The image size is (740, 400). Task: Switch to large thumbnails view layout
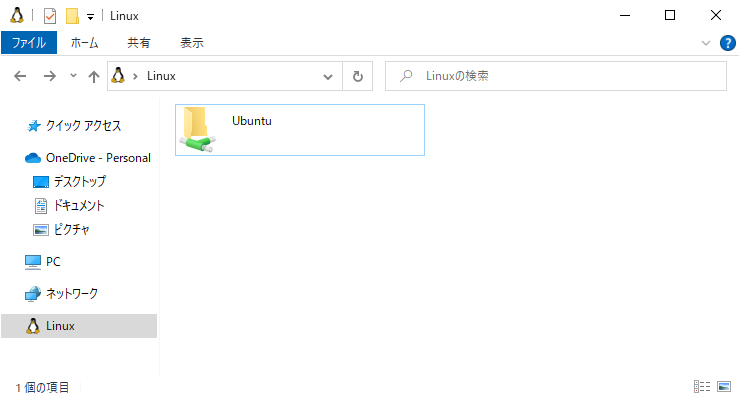click(x=724, y=387)
